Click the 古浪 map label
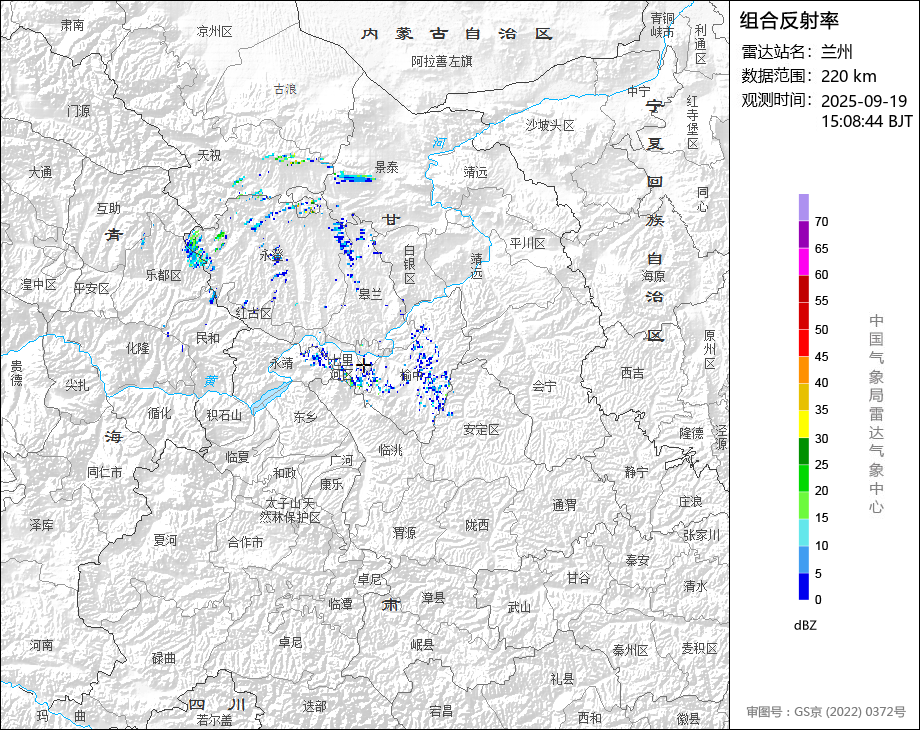 click(285, 89)
